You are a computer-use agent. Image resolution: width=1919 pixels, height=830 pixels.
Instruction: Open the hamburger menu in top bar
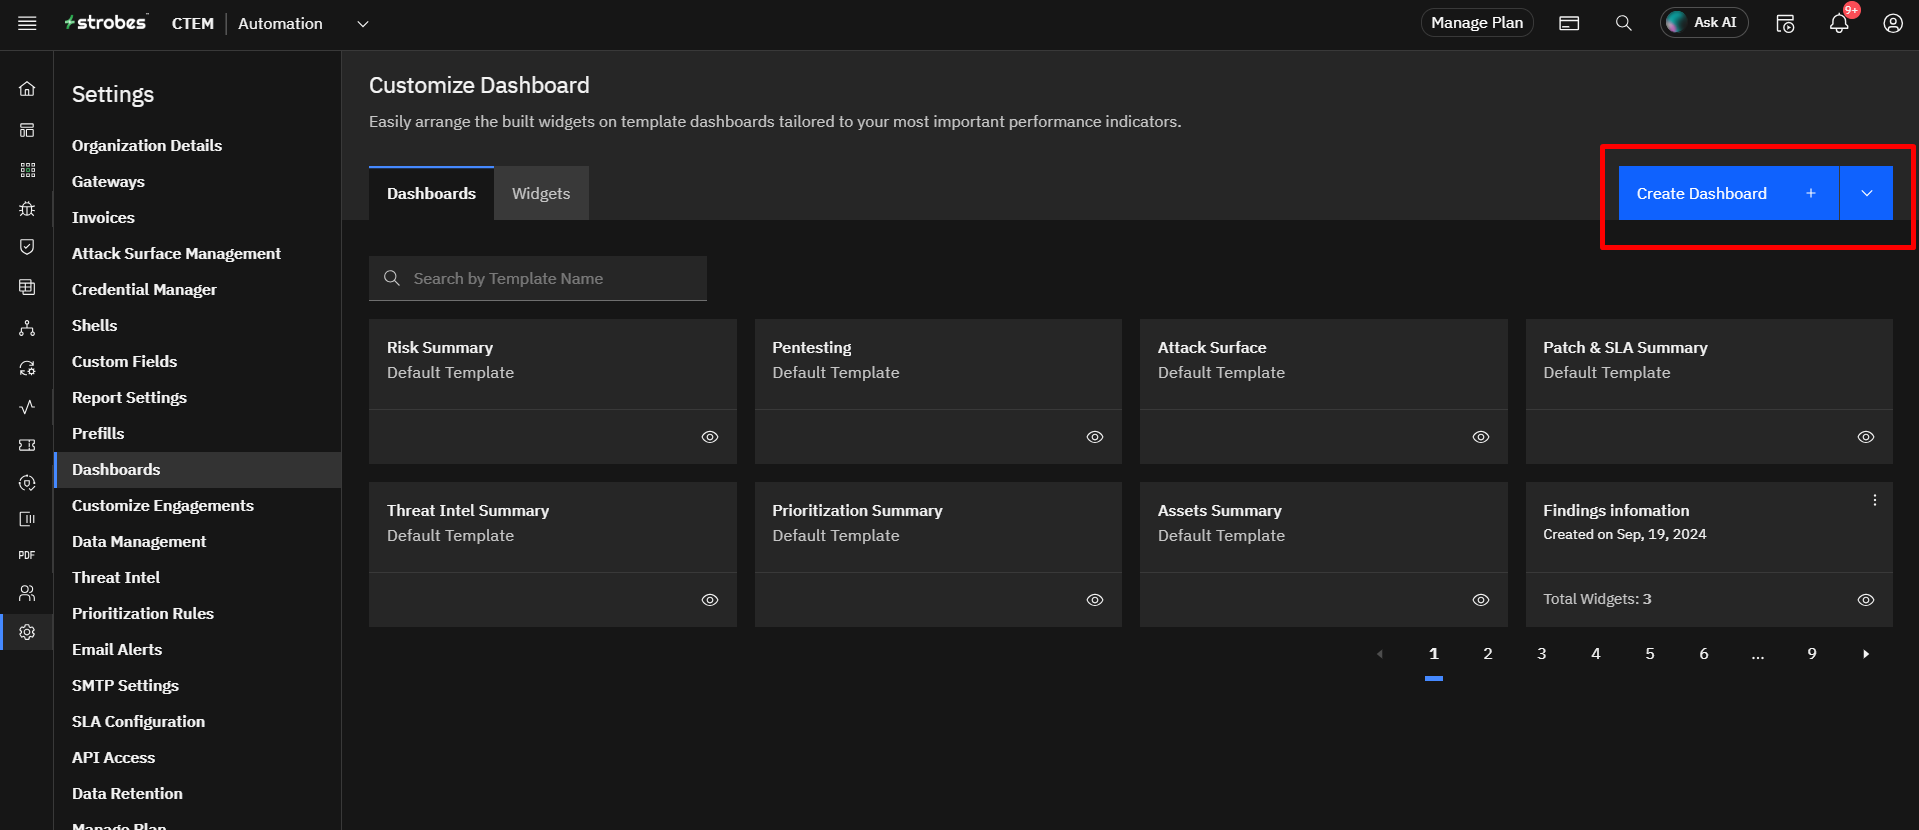point(27,23)
